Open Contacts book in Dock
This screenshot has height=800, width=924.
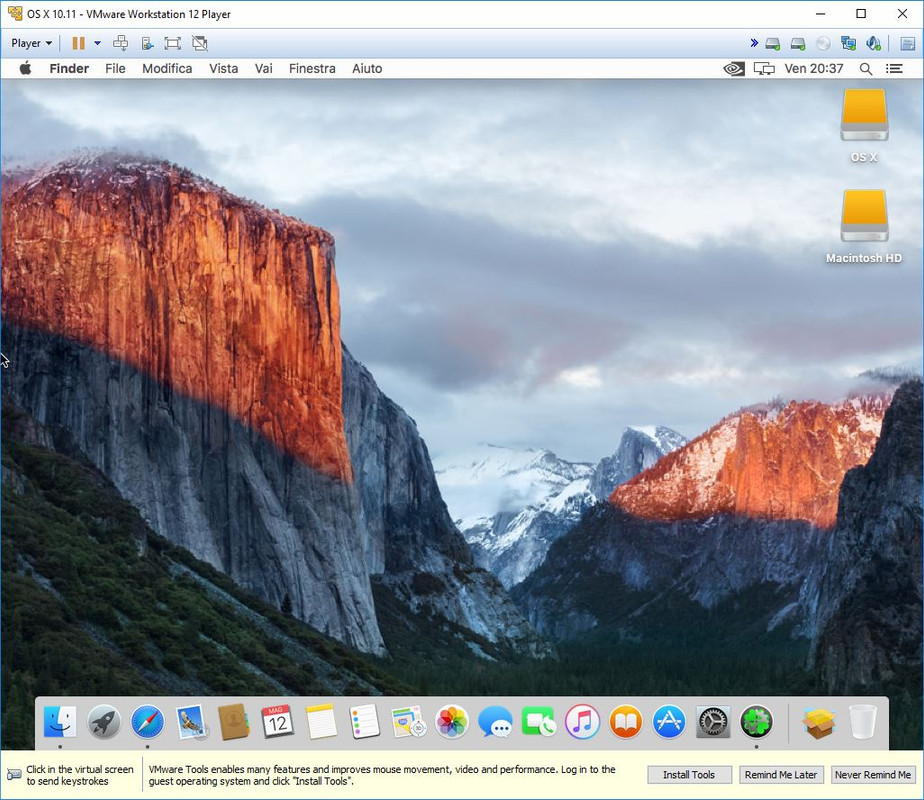pos(234,721)
